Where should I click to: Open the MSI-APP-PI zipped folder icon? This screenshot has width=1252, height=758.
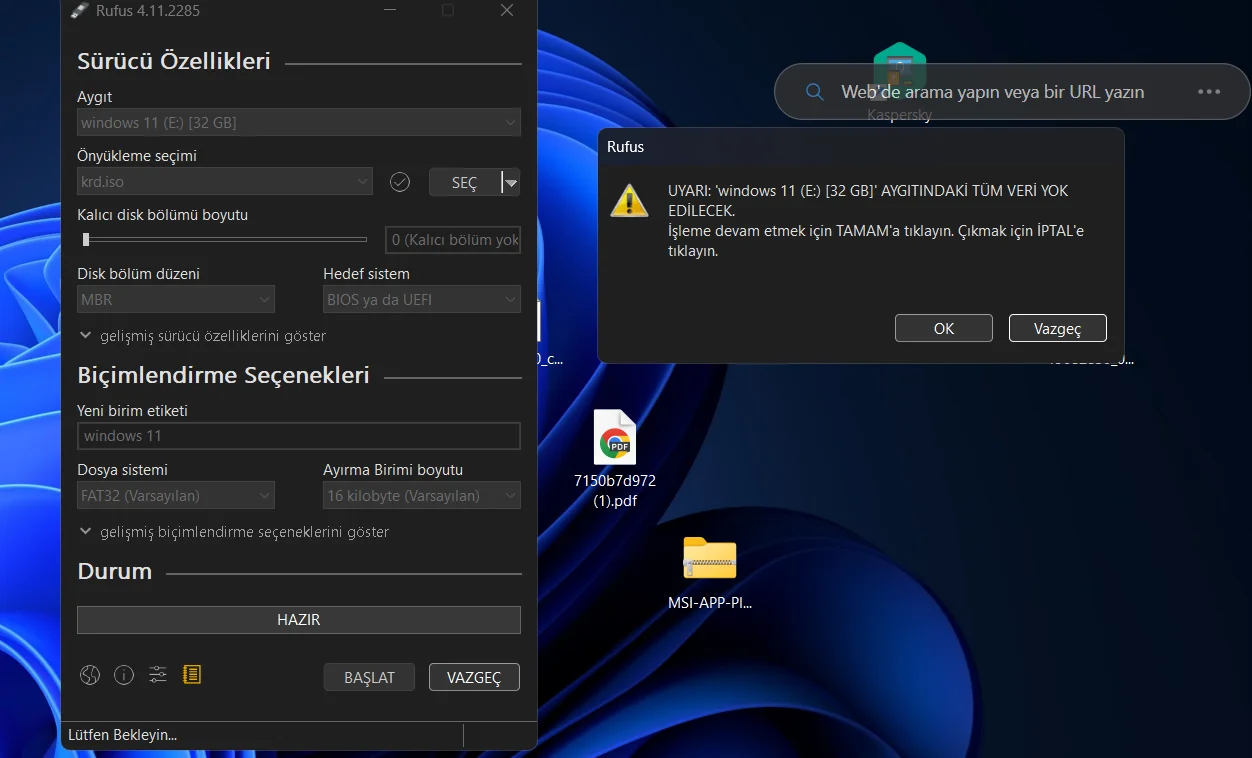coord(710,573)
